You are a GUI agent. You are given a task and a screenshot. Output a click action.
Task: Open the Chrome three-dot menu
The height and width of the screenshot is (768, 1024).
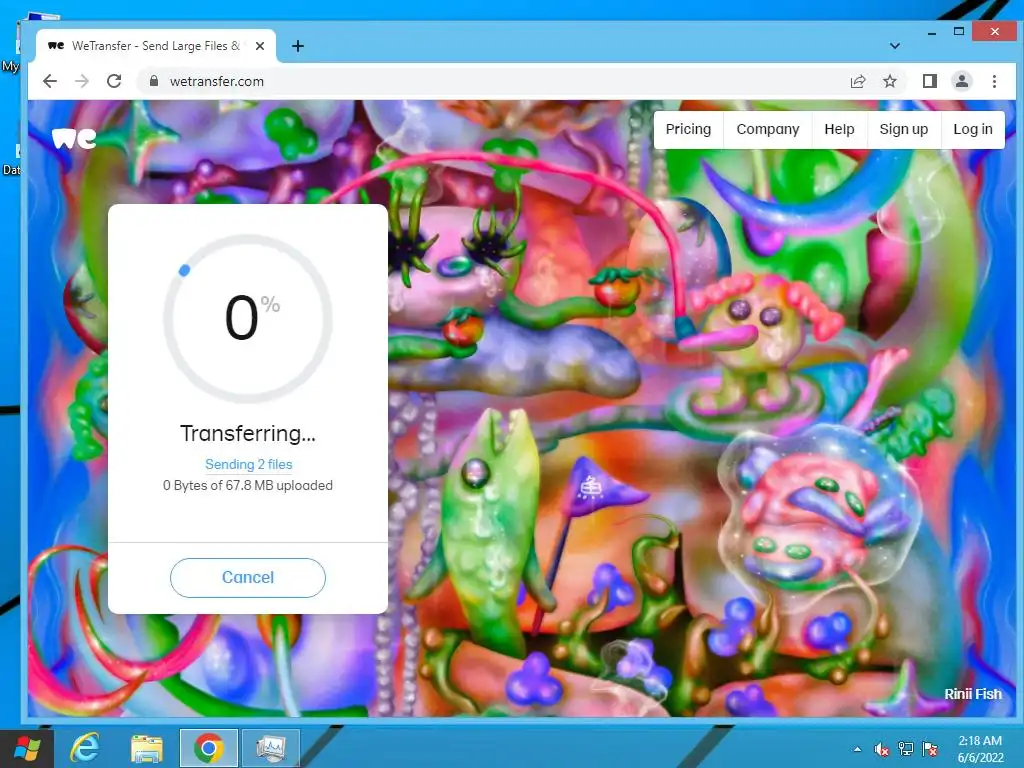coord(994,81)
